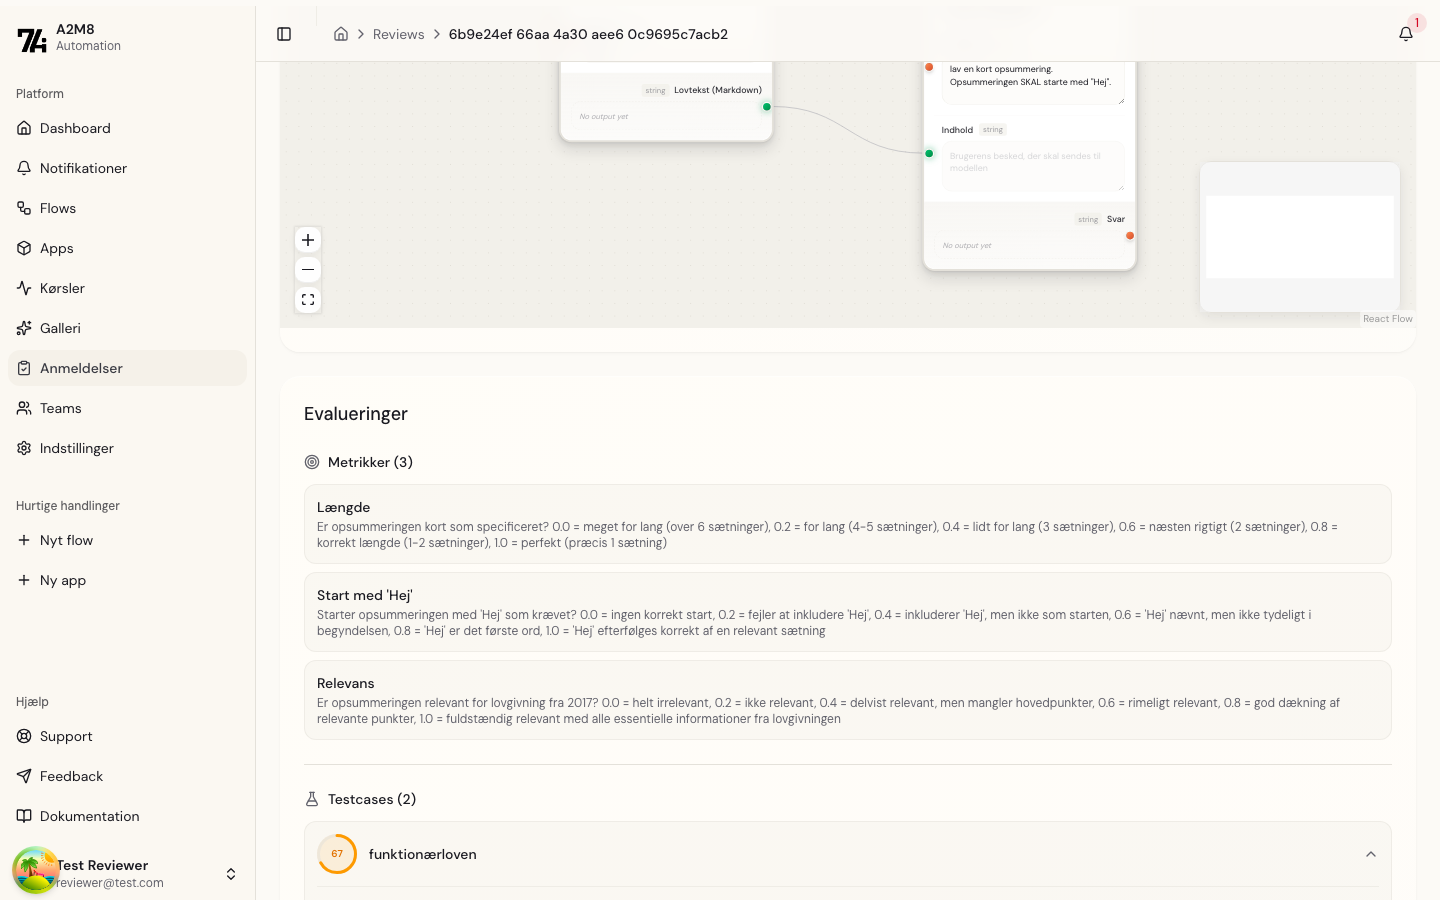Select the Notifikationer bell in the sidebar
Image resolution: width=1440 pixels, height=900 pixels.
pos(24,168)
